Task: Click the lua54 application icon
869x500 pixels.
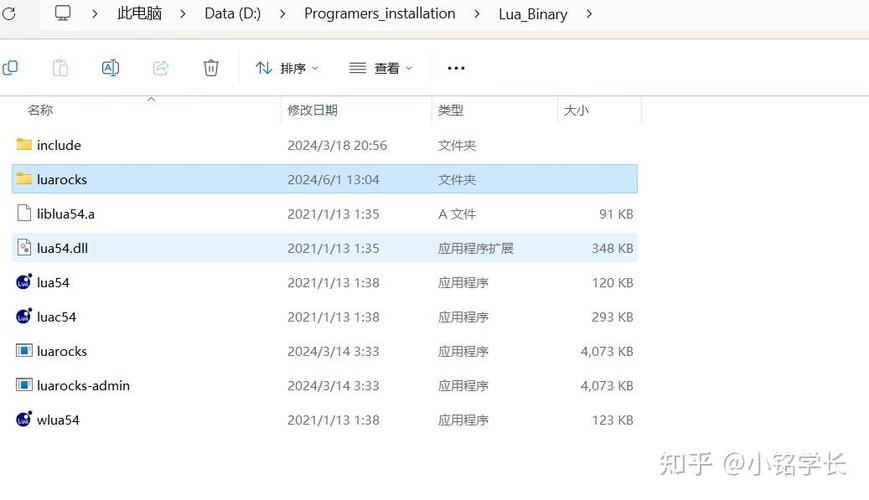Action: coord(24,282)
